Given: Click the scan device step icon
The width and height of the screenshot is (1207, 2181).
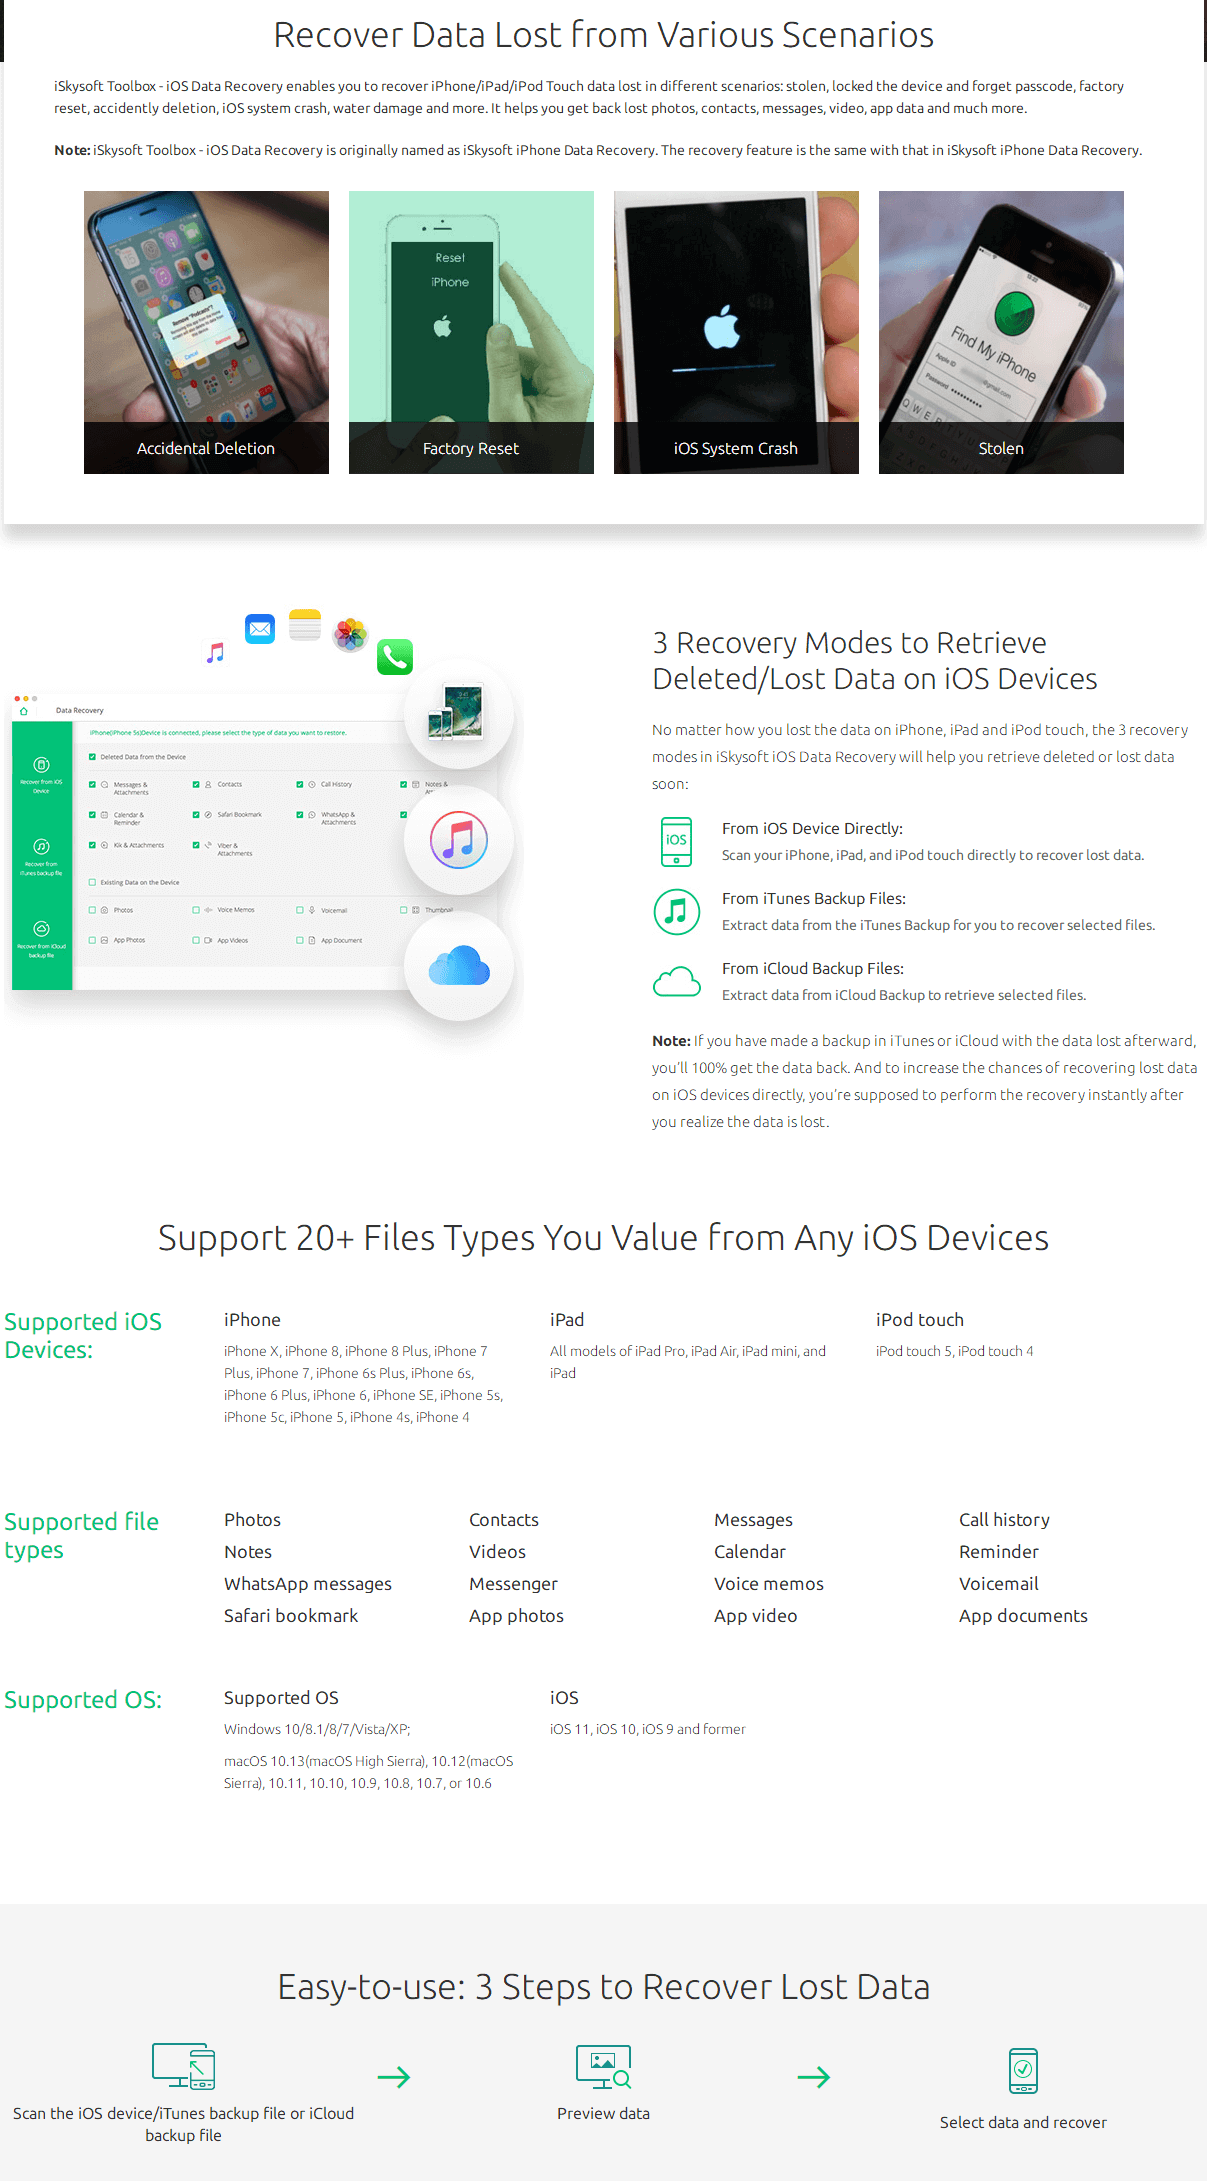Looking at the screenshot, I should click(184, 2066).
